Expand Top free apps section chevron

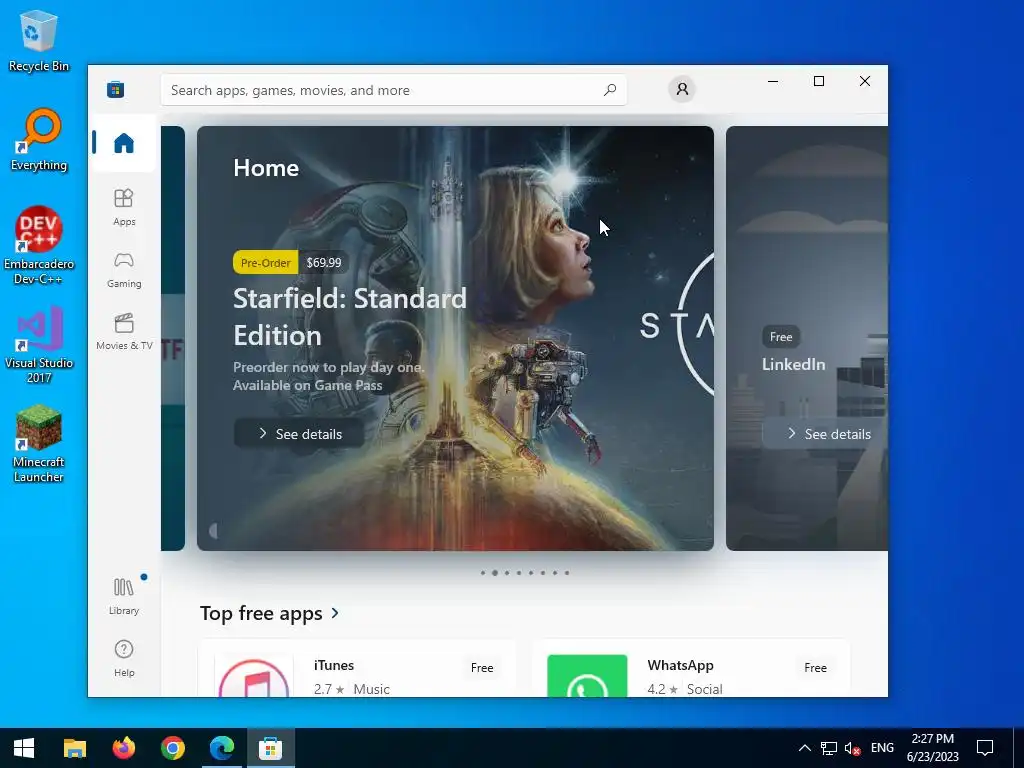tap(335, 613)
